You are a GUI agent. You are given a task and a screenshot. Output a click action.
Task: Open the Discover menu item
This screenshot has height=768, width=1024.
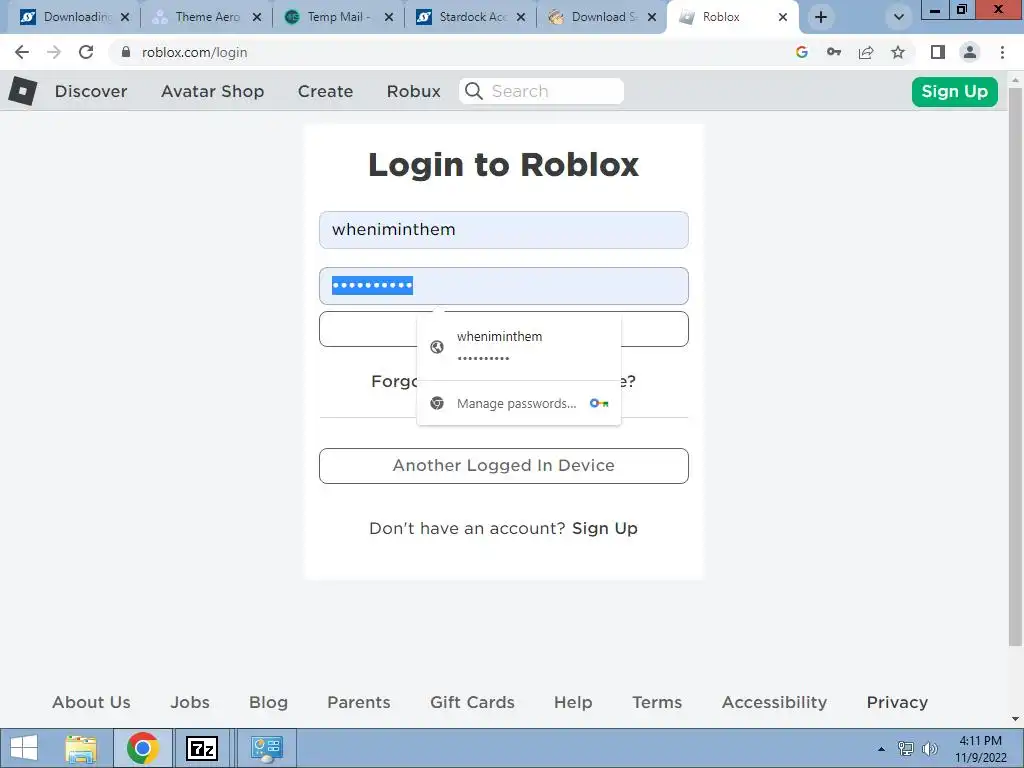(x=91, y=91)
